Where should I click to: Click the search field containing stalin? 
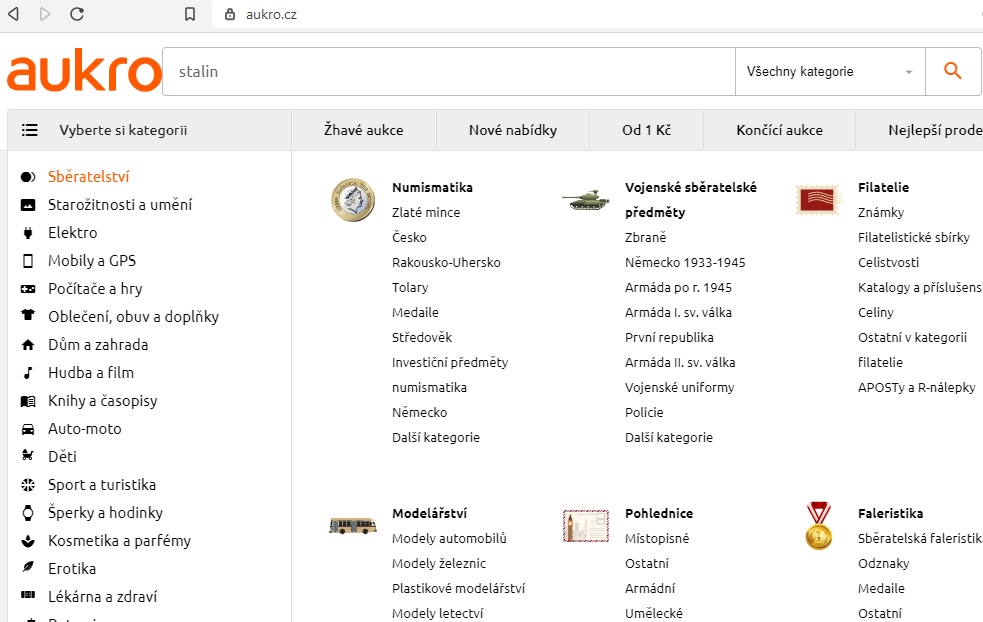[449, 71]
